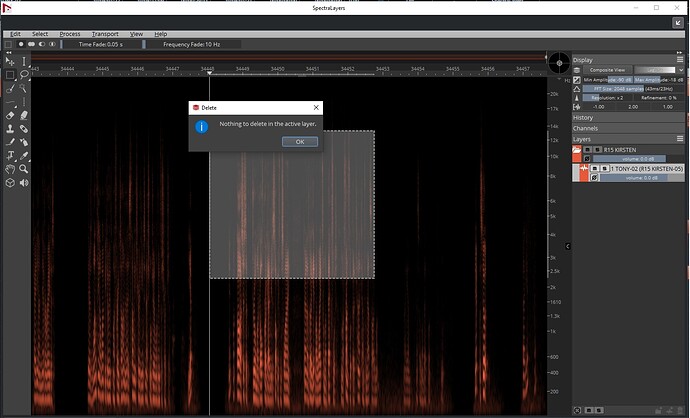Collapse the right panels with double arrow
The image size is (690, 418).
[679, 52]
